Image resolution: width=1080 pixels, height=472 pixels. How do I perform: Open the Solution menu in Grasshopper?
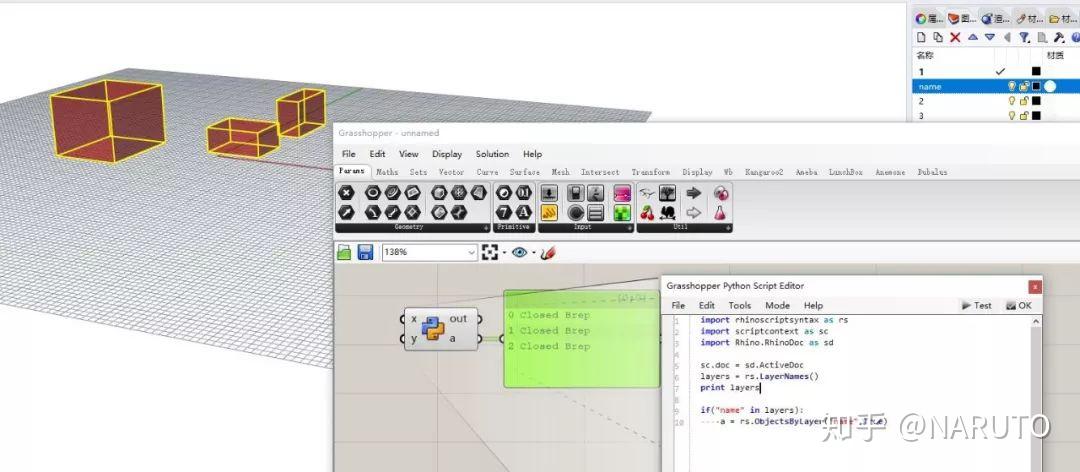tap(492, 154)
